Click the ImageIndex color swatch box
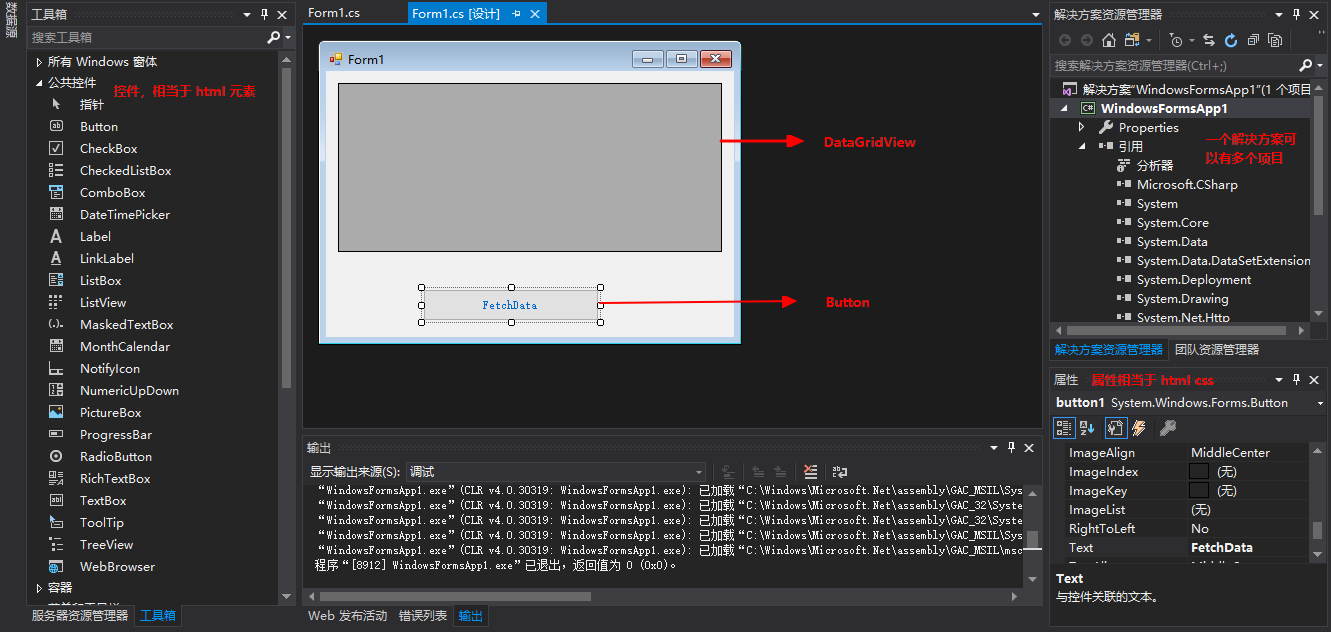The width and height of the screenshot is (1331, 632). click(x=1198, y=472)
